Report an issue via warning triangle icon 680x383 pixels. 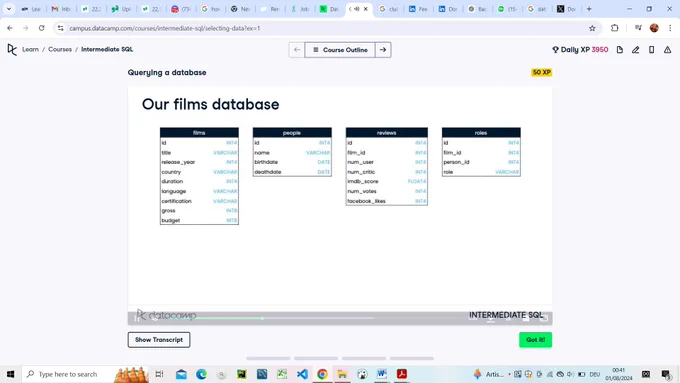point(667,50)
